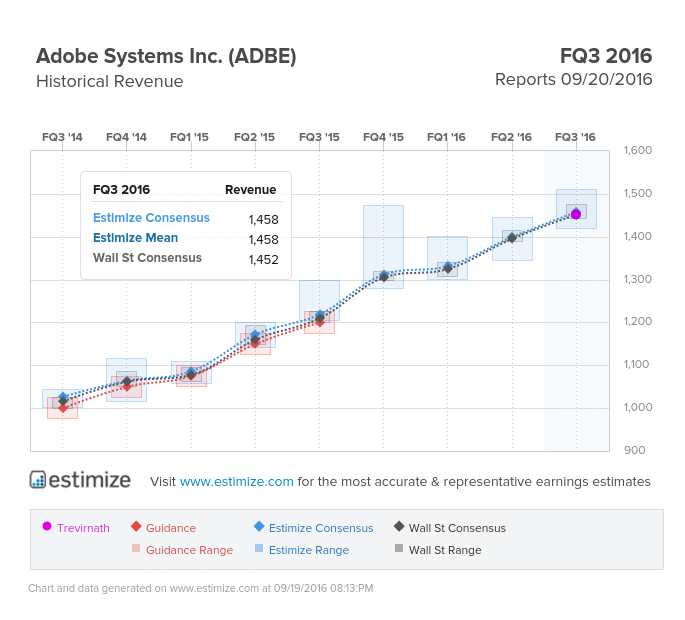The width and height of the screenshot is (685, 620).
Task: Click the red Guidance diamond at FQ2 '15
Action: pos(256,345)
